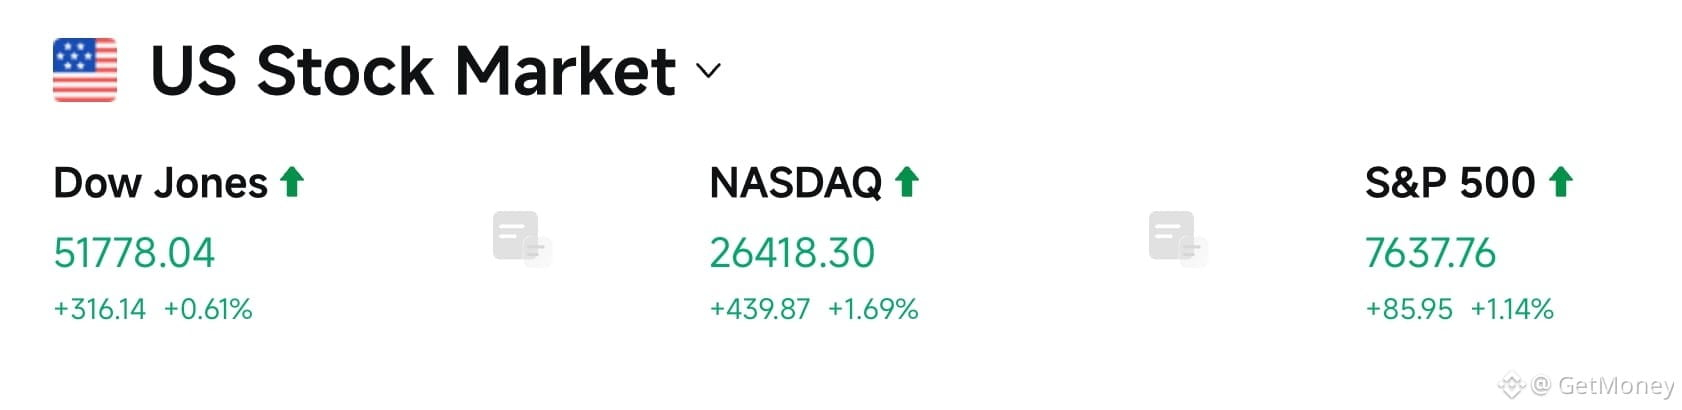Click S&P 500 value 7637.76
Viewport: 1682px width, 410px height.
point(1431,253)
